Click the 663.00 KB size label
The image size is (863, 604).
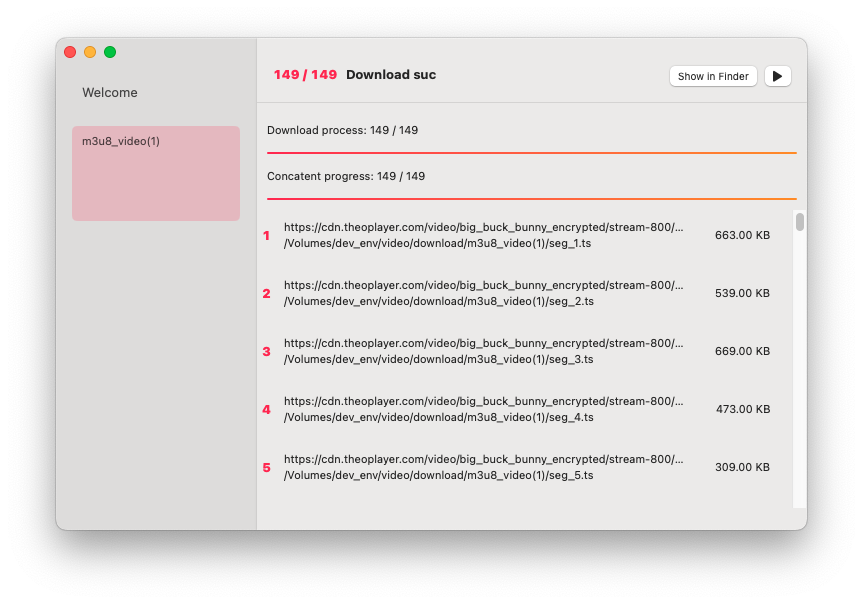pyautogui.click(x=742, y=235)
